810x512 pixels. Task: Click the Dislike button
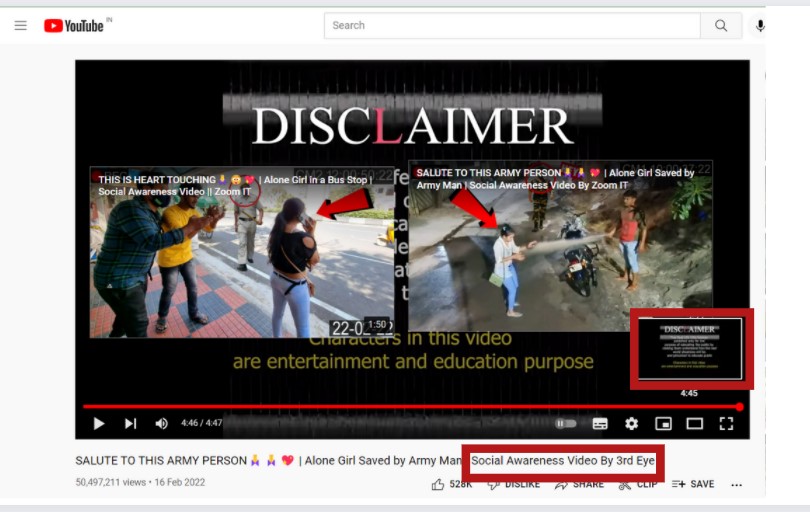point(512,484)
